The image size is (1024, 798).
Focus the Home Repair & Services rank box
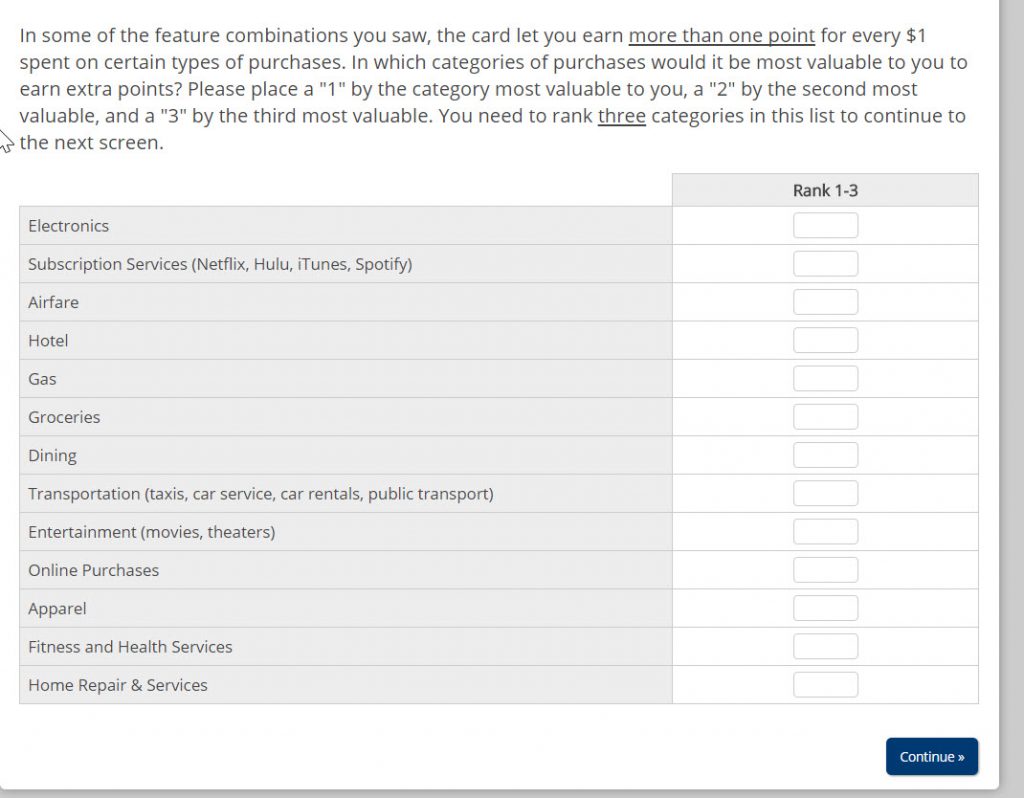tap(825, 685)
